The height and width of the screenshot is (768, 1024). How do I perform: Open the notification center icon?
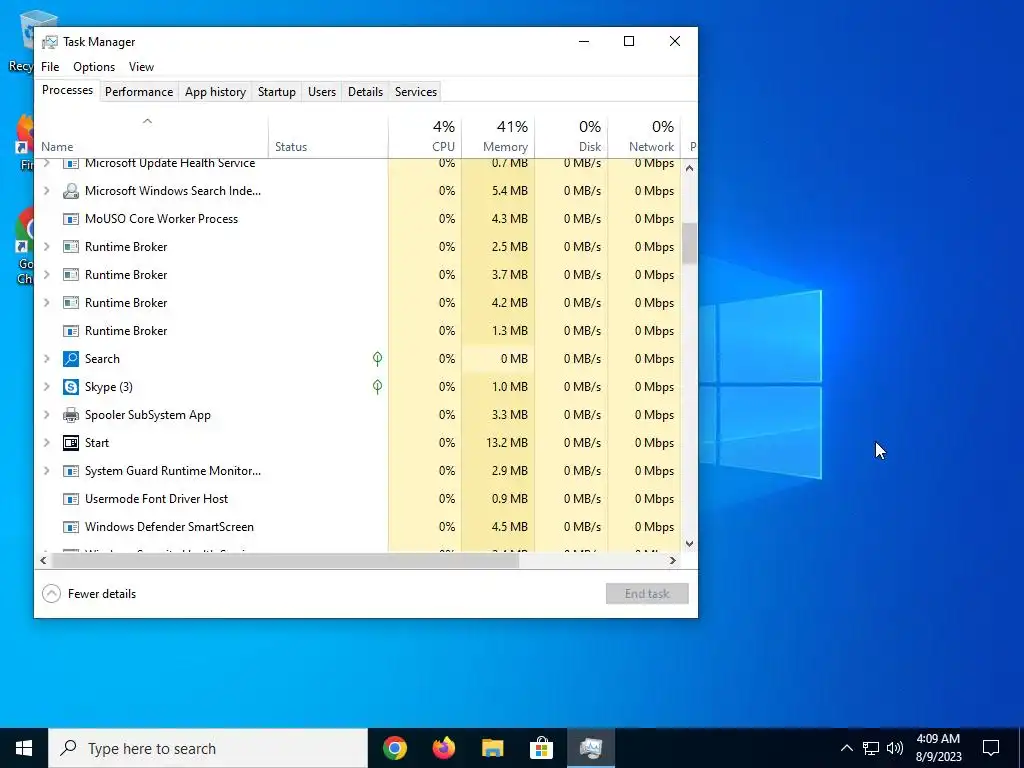[x=991, y=748]
